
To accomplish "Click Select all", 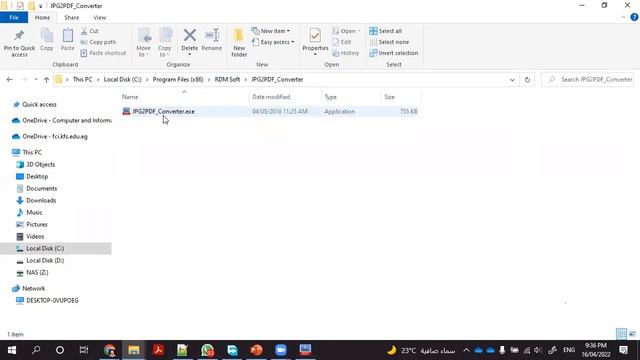I will [x=386, y=31].
